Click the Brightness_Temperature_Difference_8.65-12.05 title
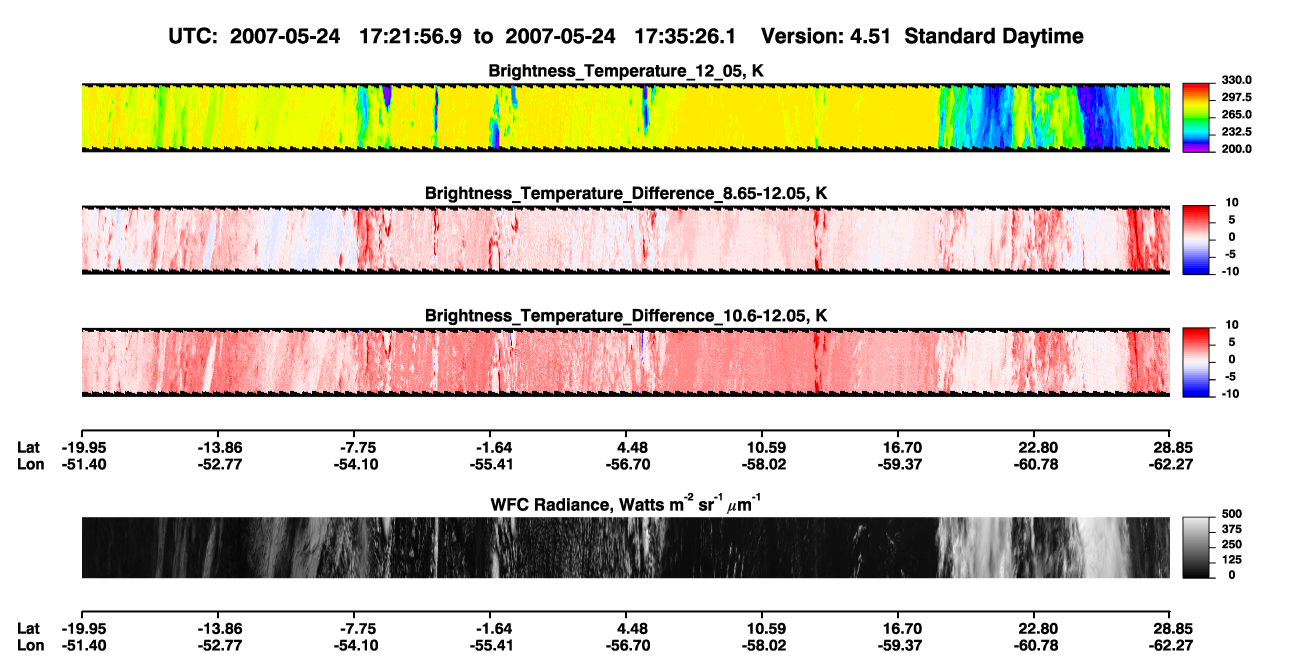This screenshot has height=667, width=1300. tap(626, 193)
